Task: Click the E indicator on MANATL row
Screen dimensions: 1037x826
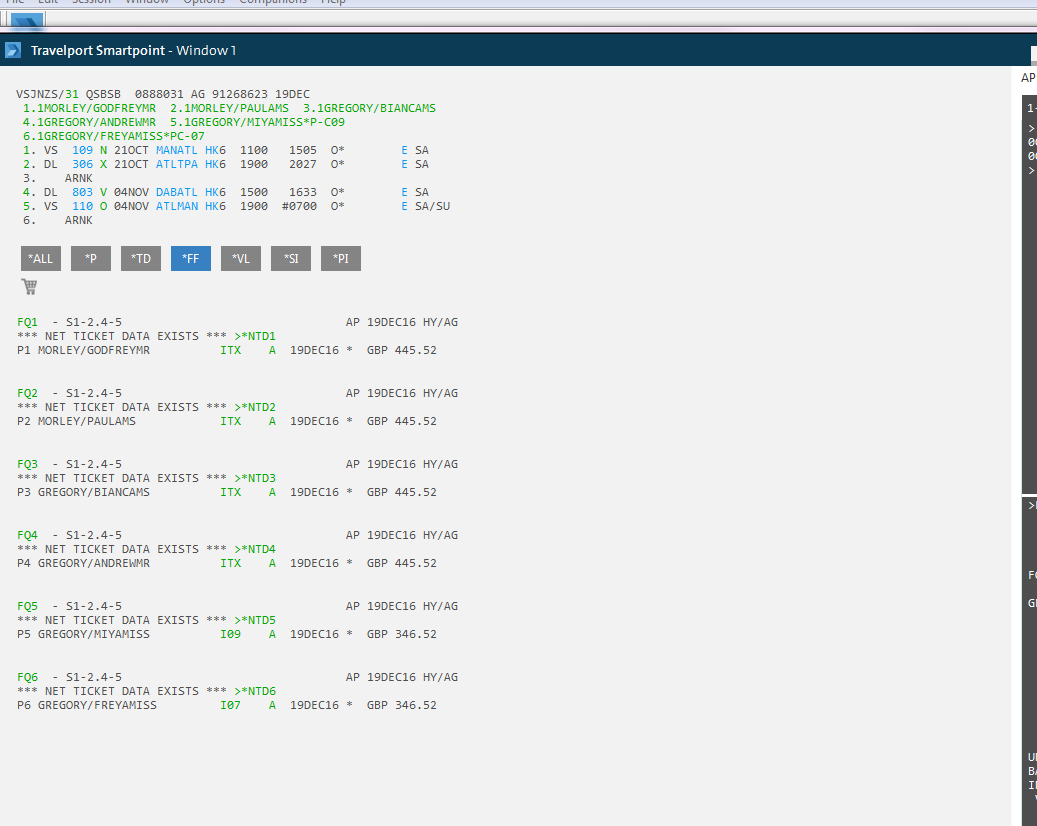Action: tap(404, 150)
